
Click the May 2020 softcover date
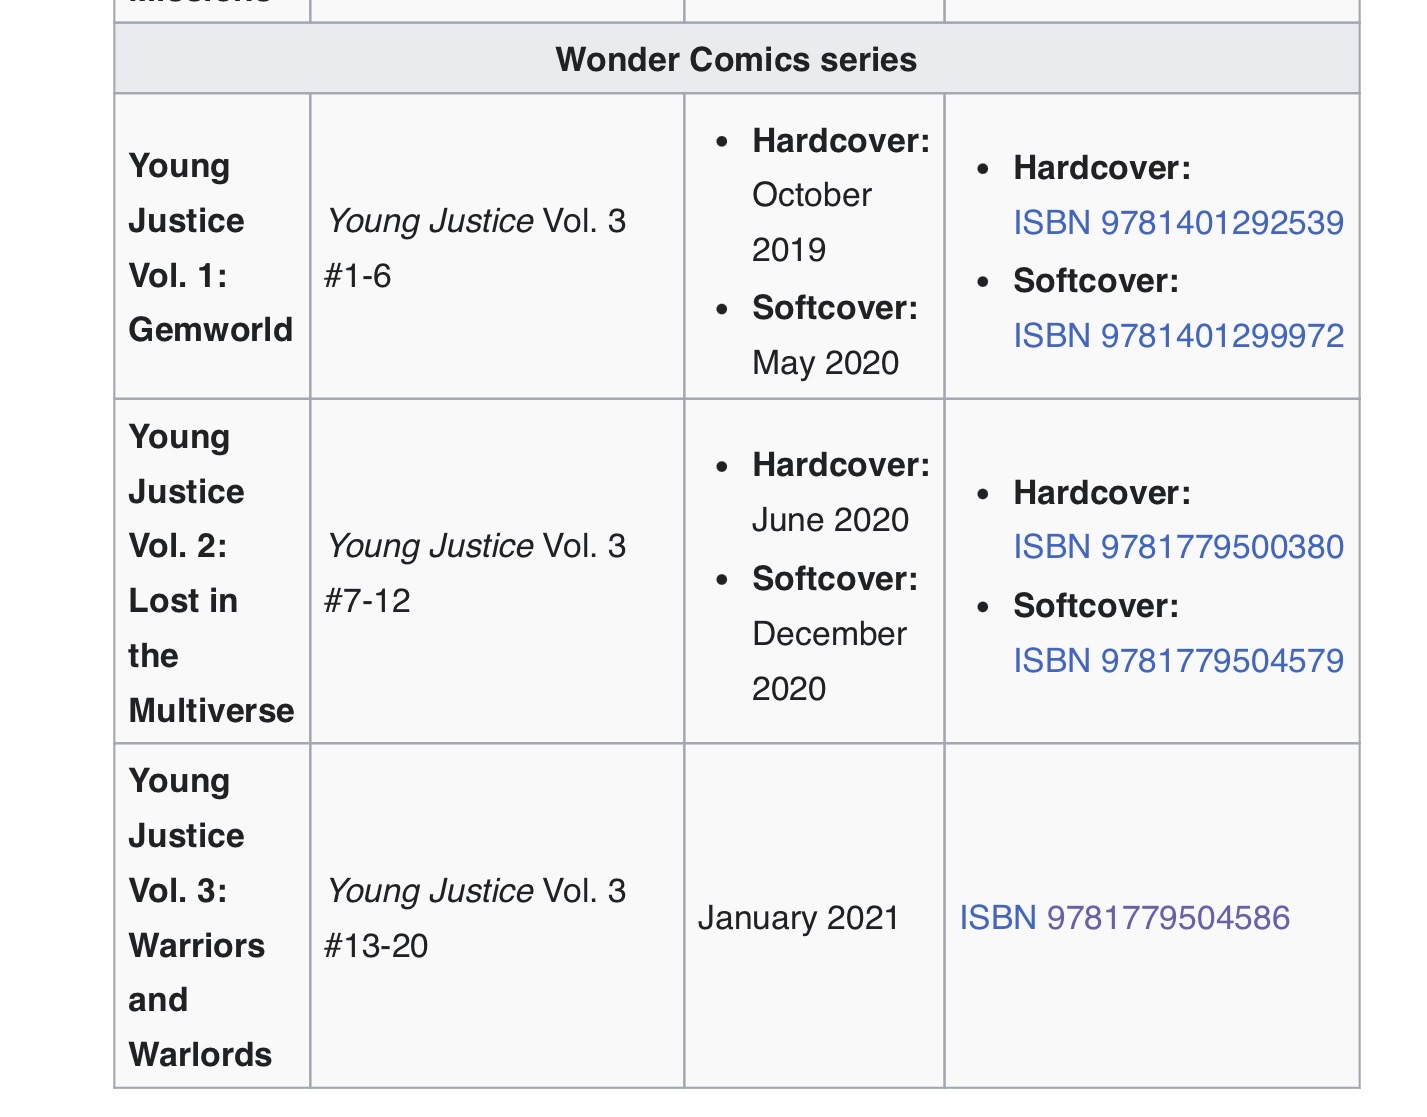click(825, 363)
